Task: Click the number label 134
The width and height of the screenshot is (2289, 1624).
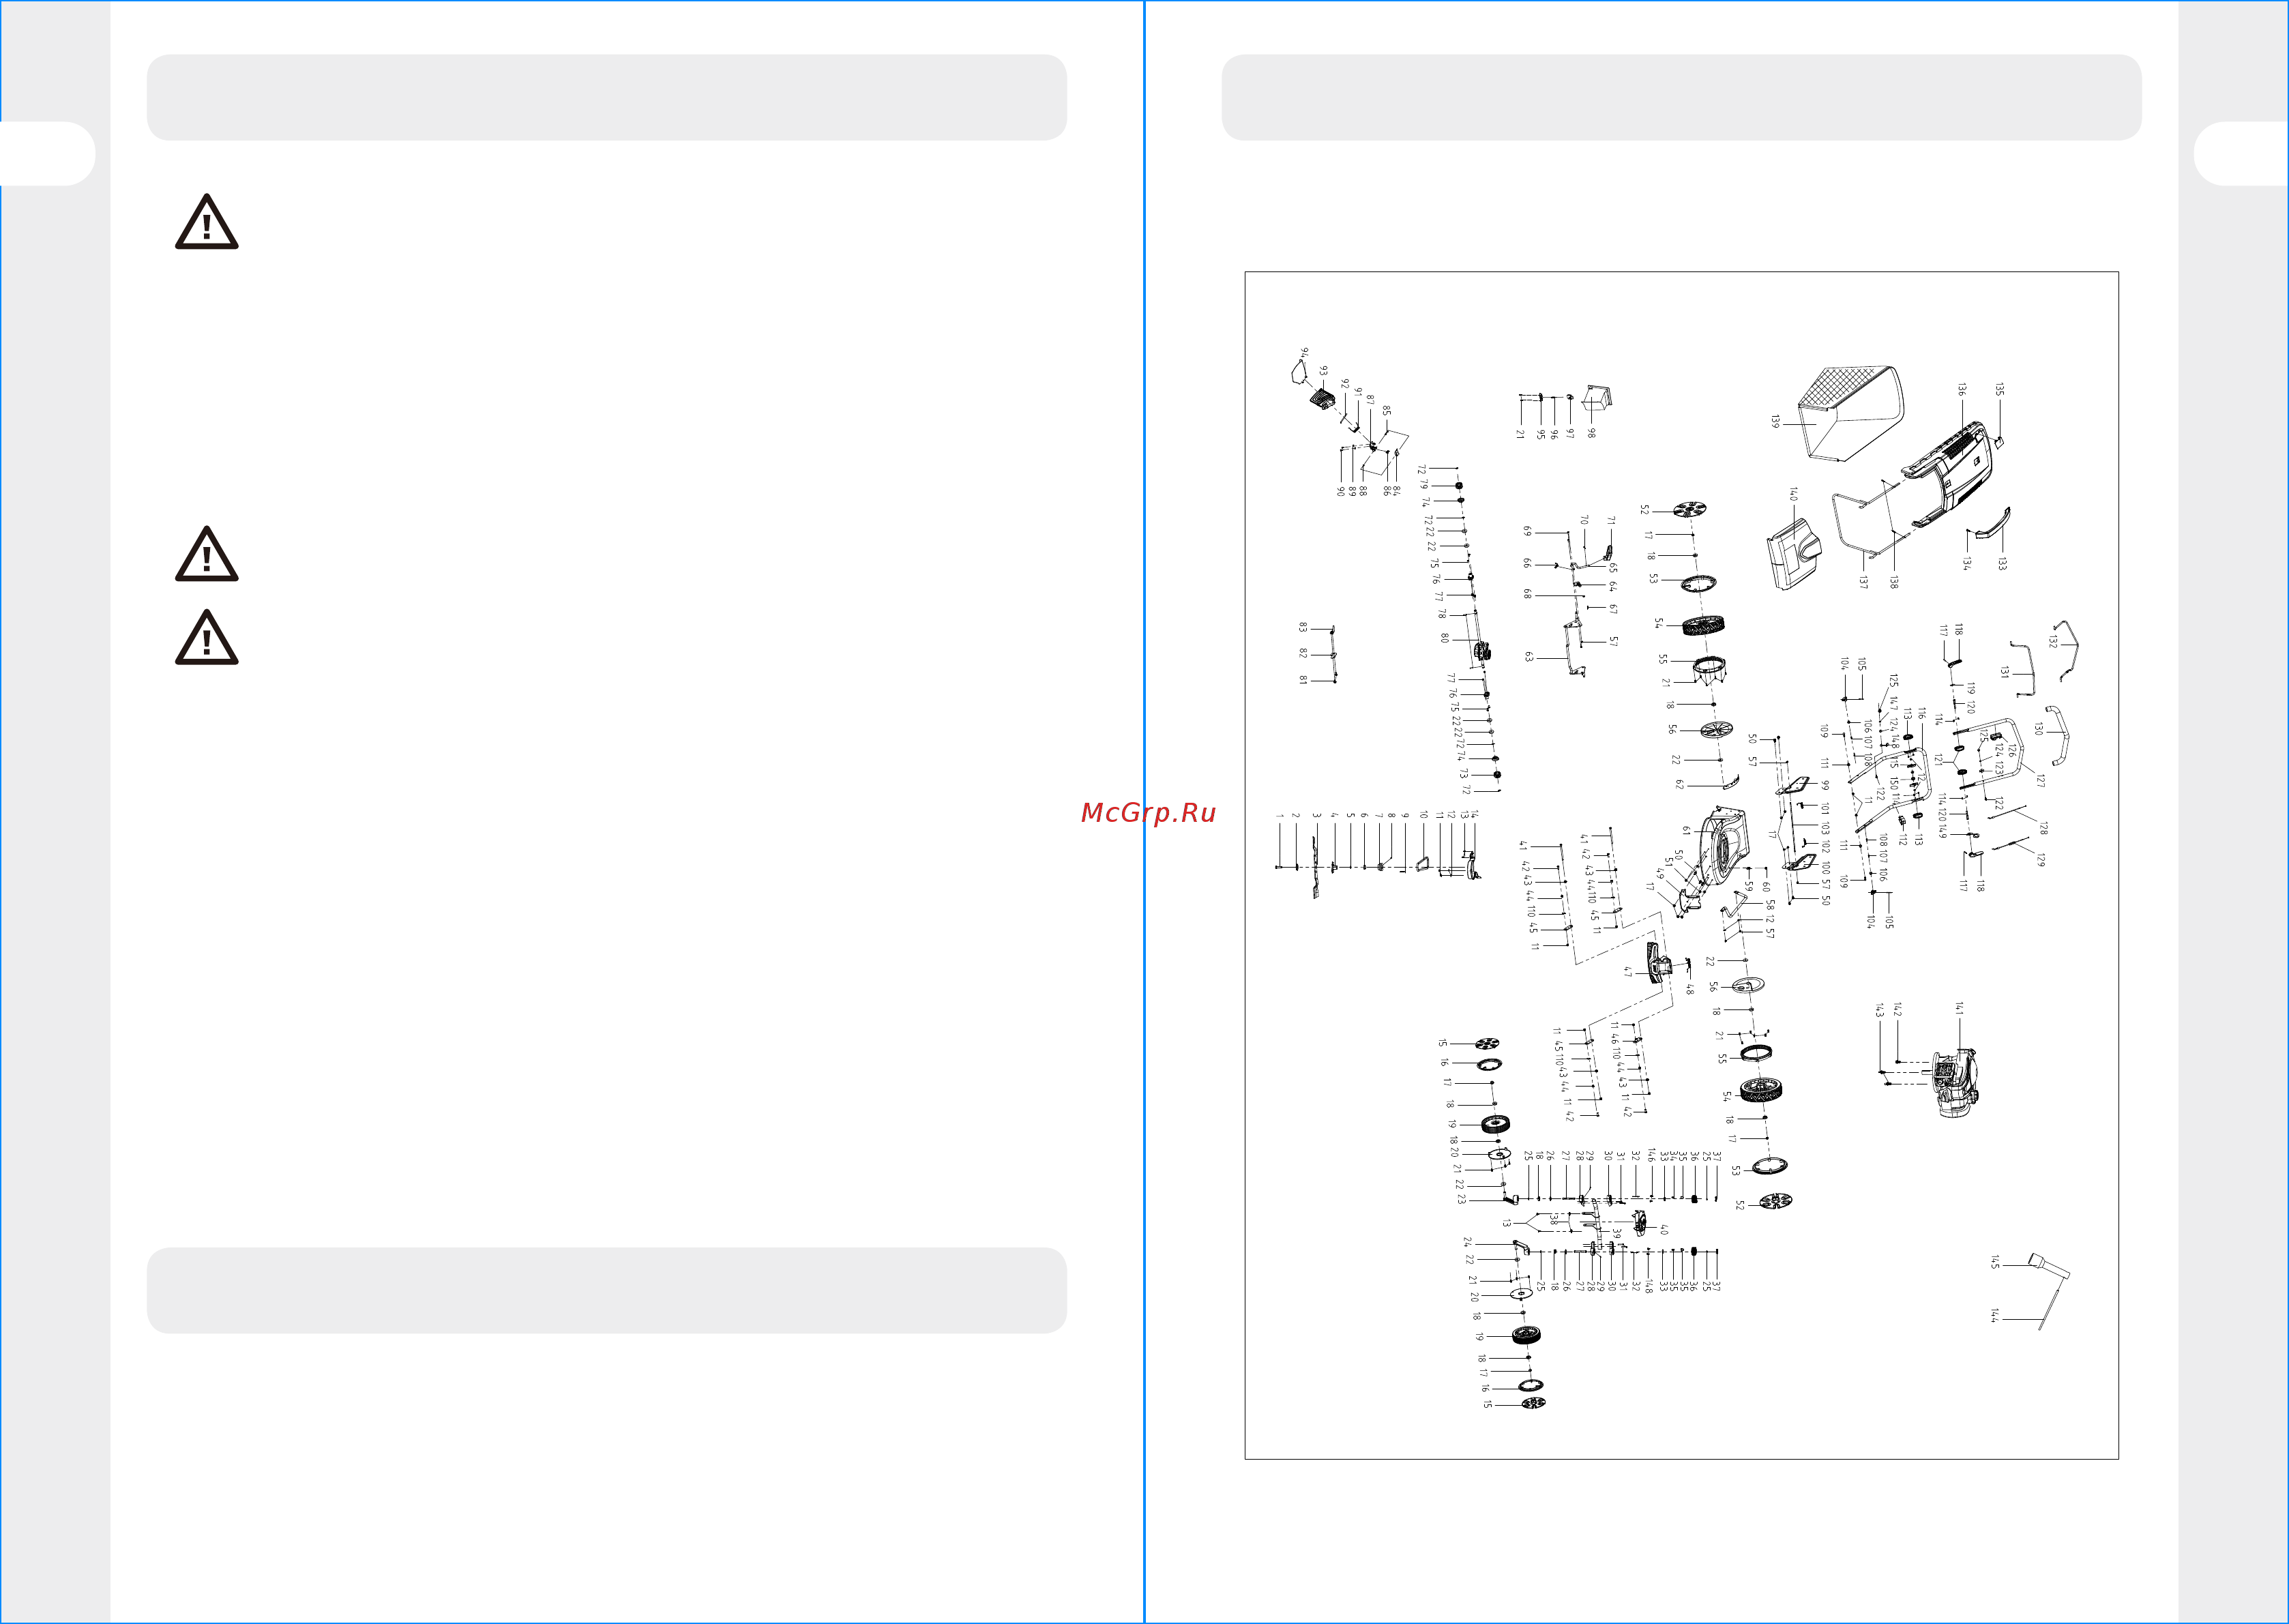Action: click(x=1966, y=564)
